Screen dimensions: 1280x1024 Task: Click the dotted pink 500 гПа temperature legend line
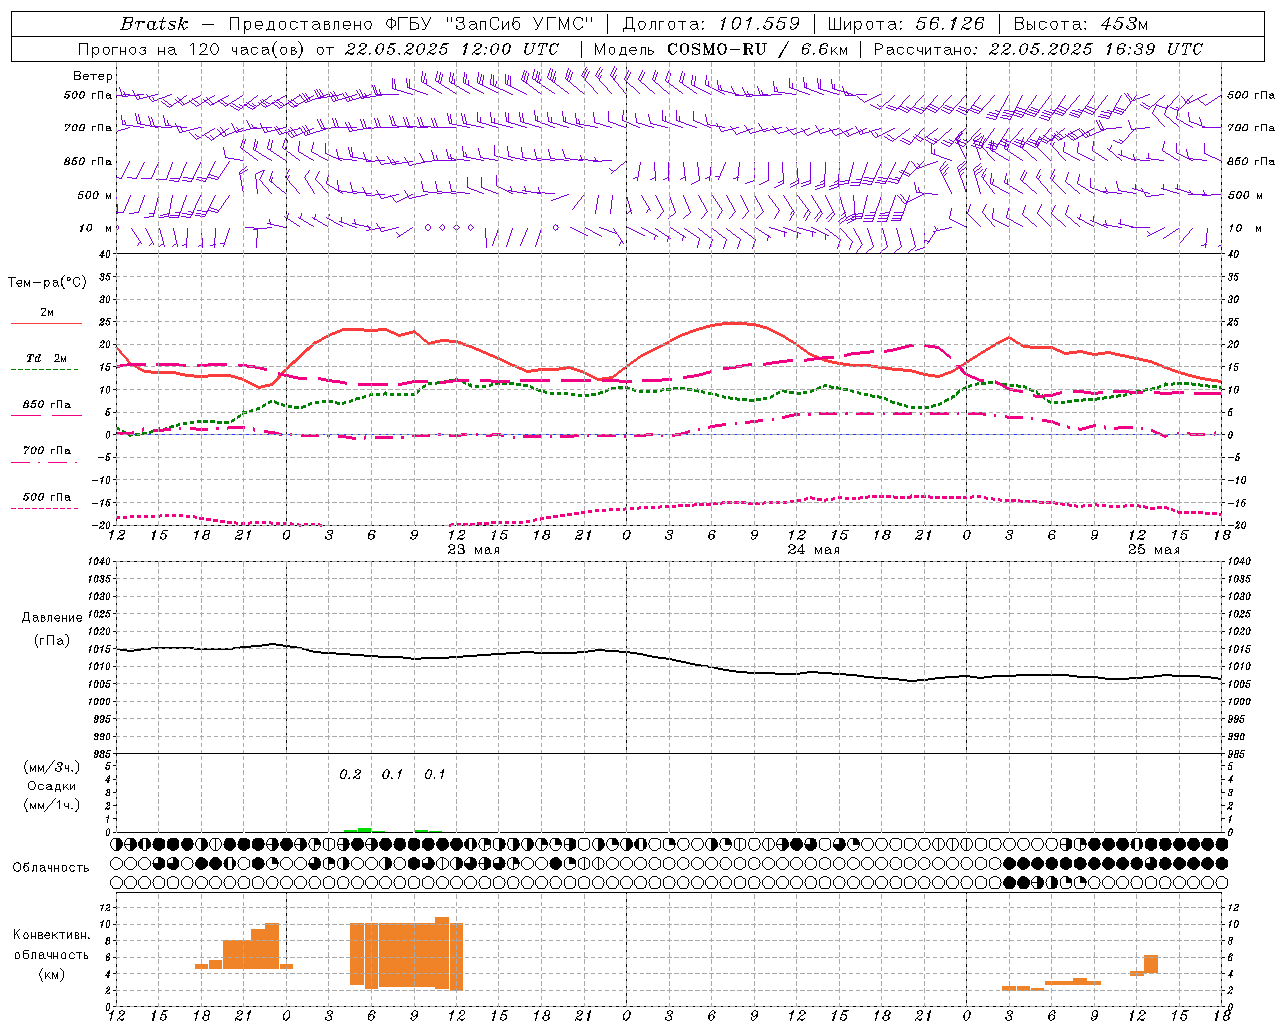point(44,508)
